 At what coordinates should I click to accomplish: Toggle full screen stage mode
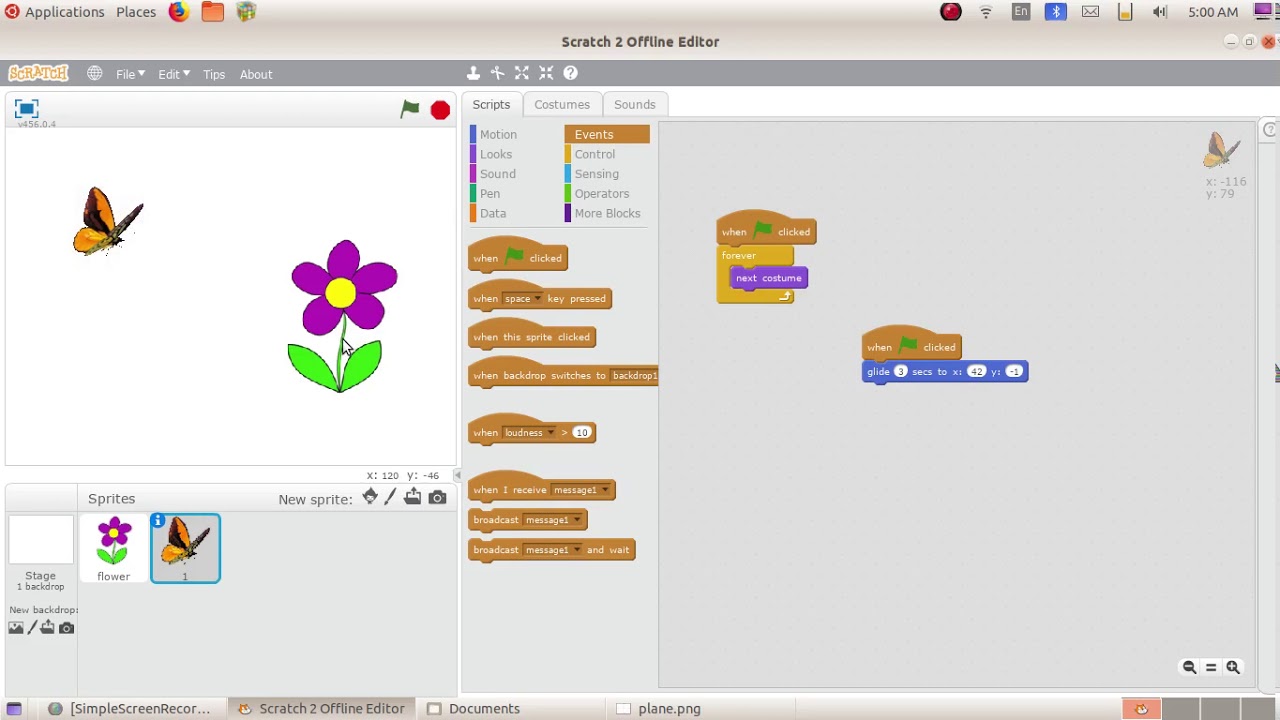(x=27, y=108)
